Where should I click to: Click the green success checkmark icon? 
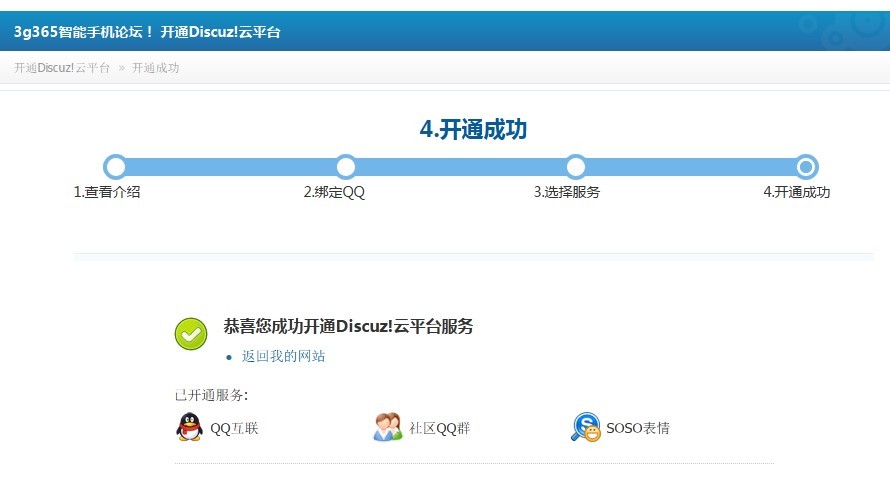(x=191, y=334)
